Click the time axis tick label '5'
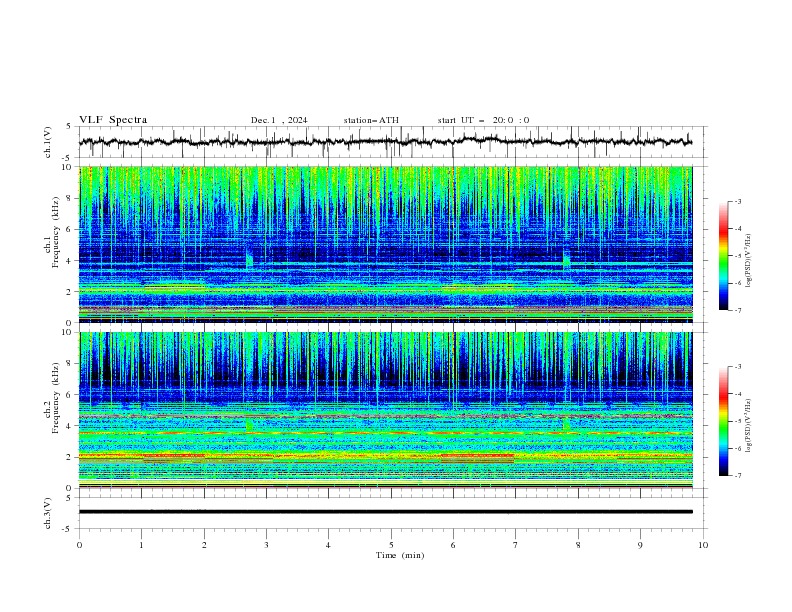The width and height of the screenshot is (792, 612). pyautogui.click(x=391, y=545)
